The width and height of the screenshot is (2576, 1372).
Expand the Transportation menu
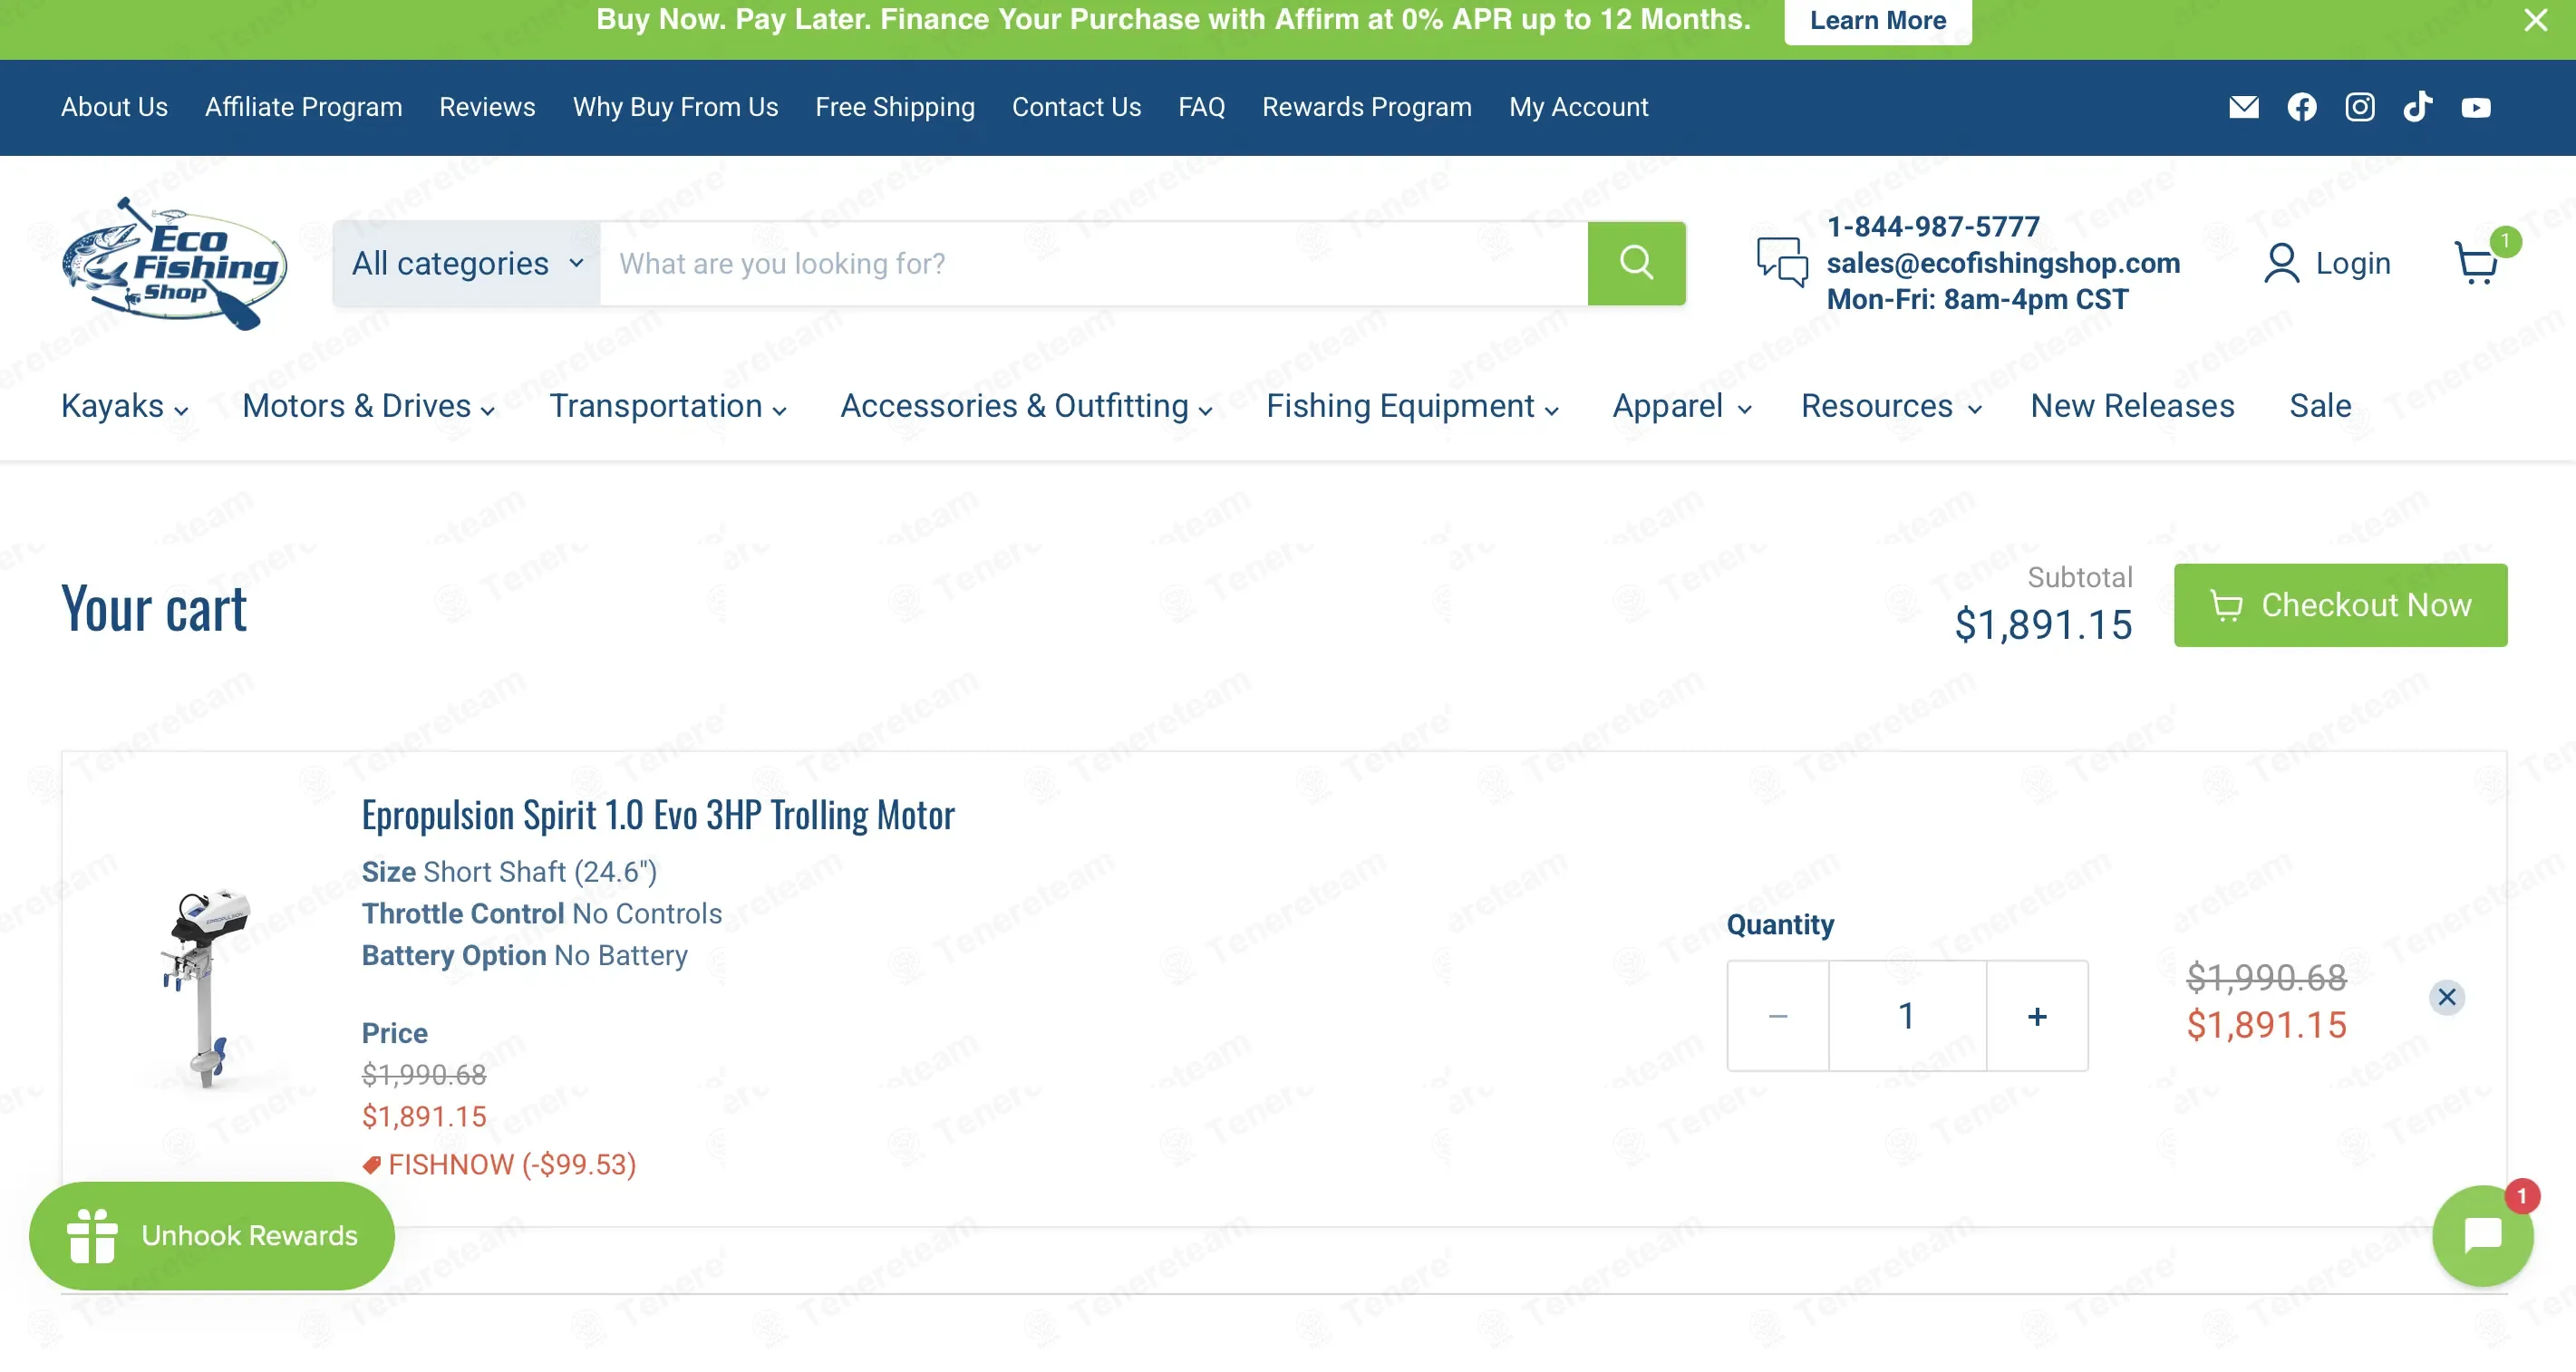tap(668, 406)
